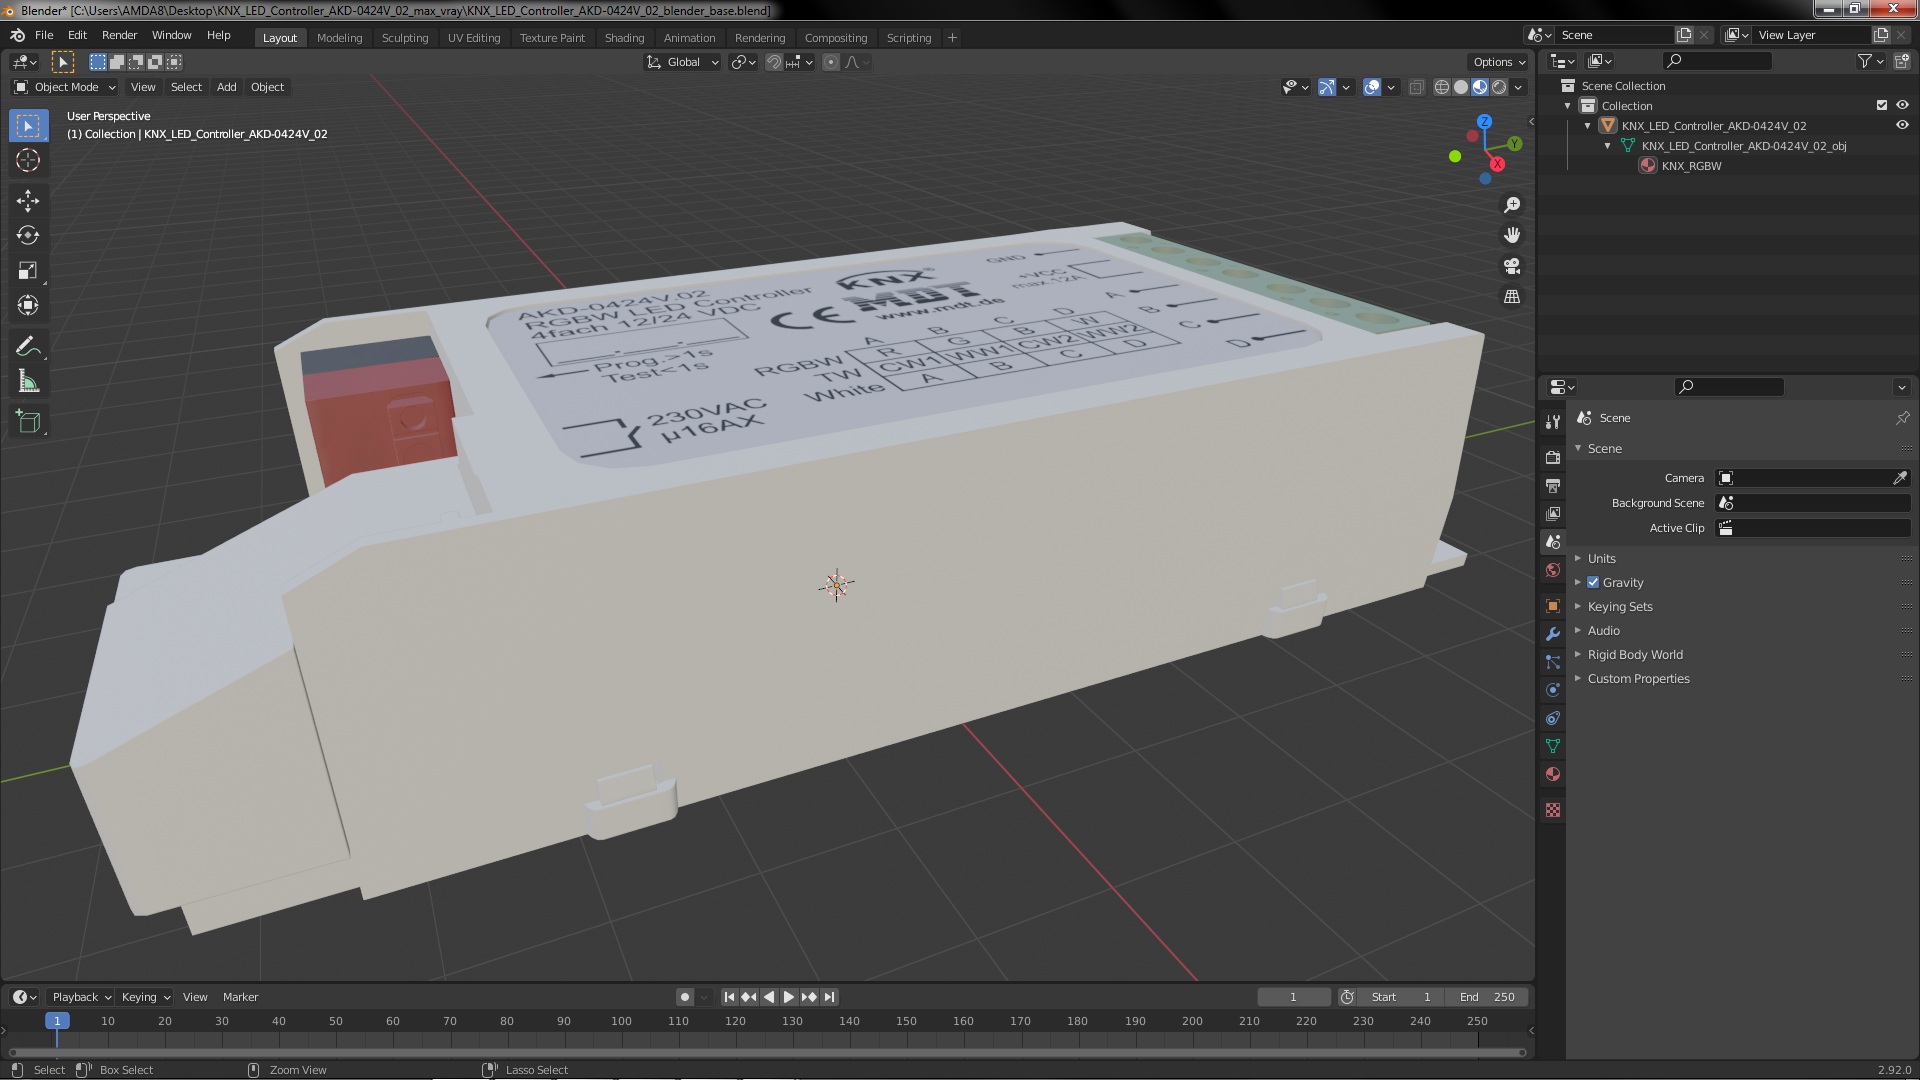Switch to Solid shading mode
Viewport: 1920px width, 1080px height.
pyautogui.click(x=1461, y=87)
